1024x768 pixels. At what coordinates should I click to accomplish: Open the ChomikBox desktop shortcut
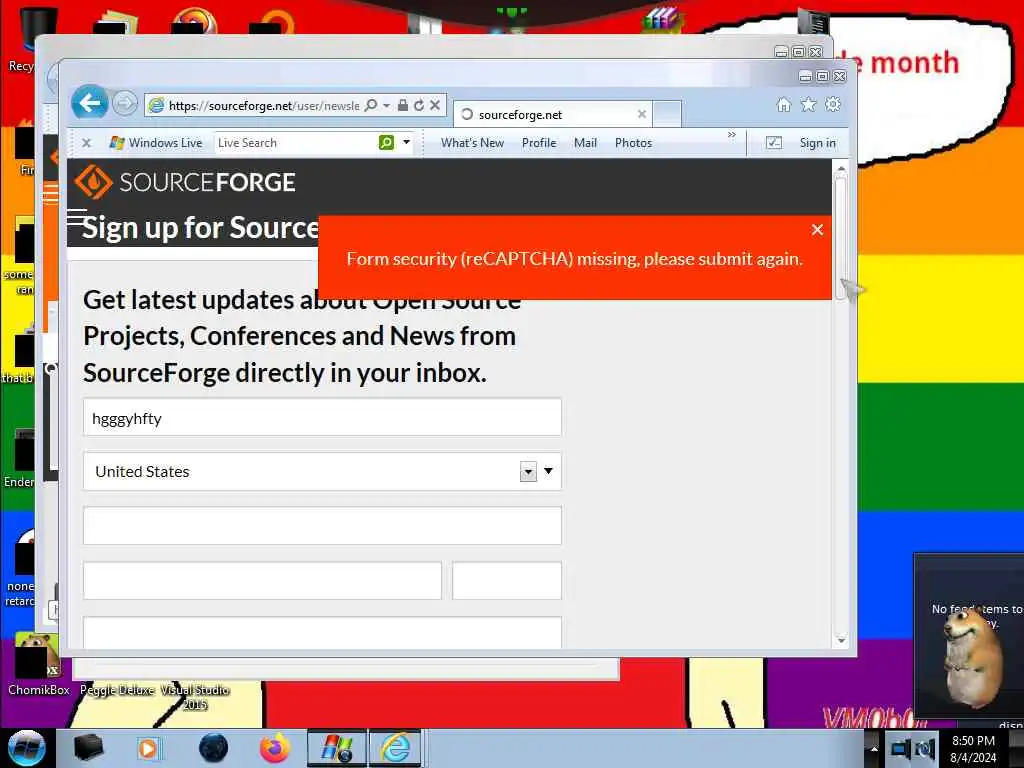[x=38, y=664]
